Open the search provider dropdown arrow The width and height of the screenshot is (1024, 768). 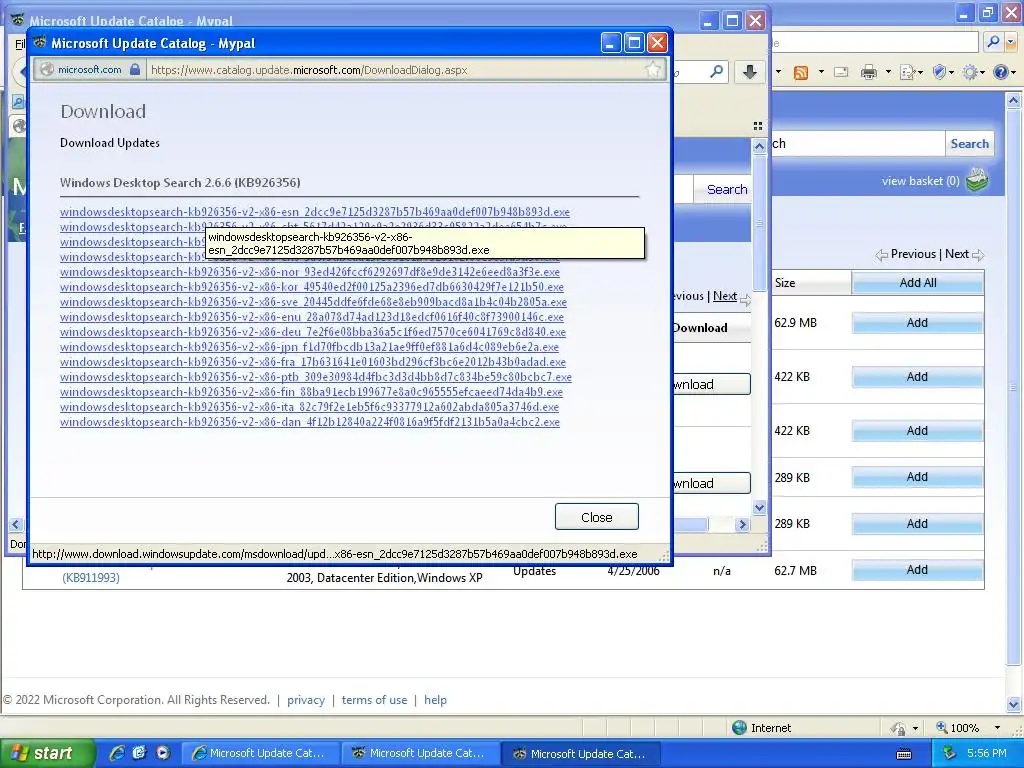tap(1011, 42)
